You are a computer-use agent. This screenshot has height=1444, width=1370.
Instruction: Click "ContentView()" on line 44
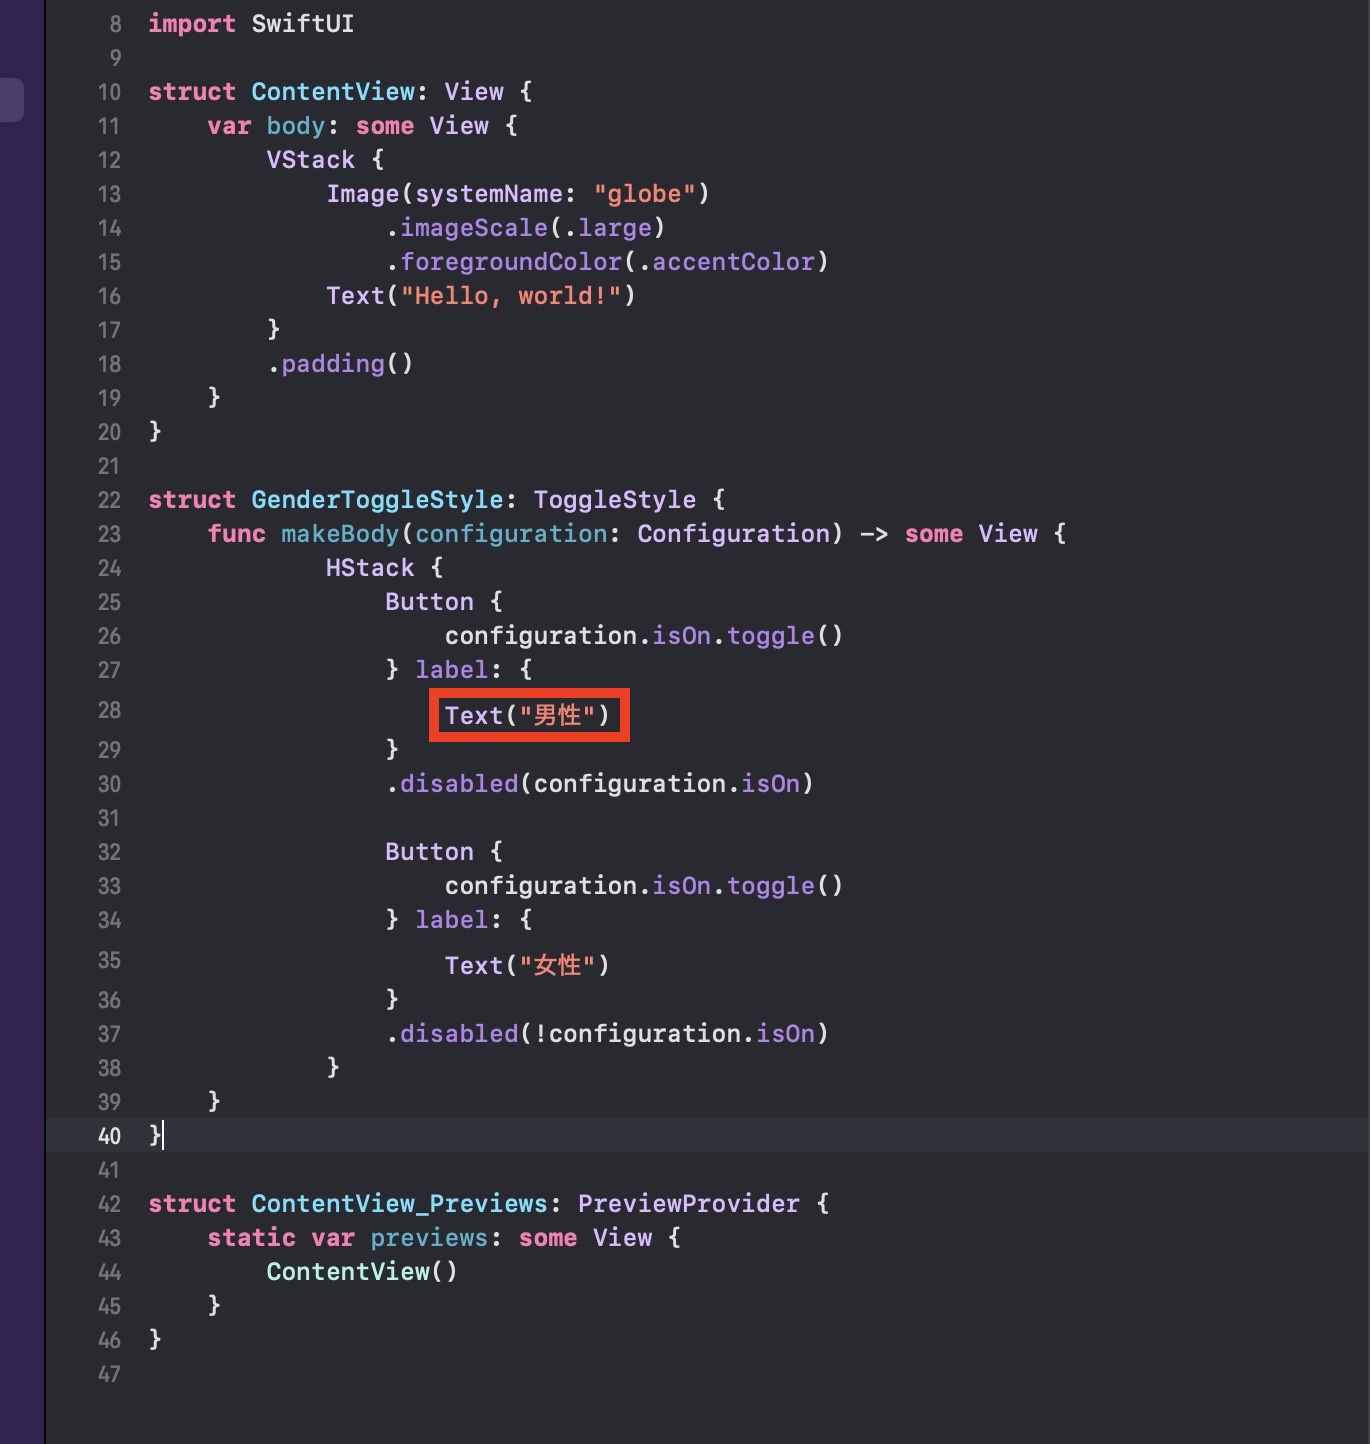point(363,1272)
